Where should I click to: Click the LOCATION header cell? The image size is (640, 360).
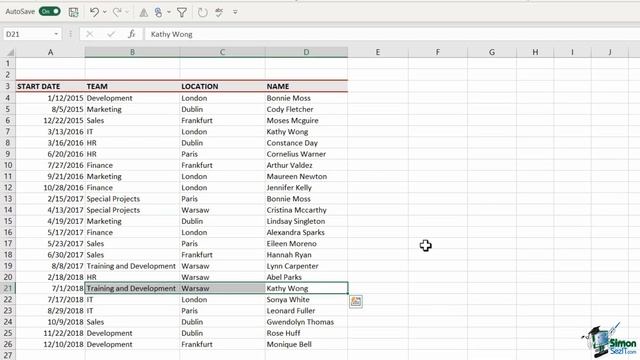[x=222, y=87]
